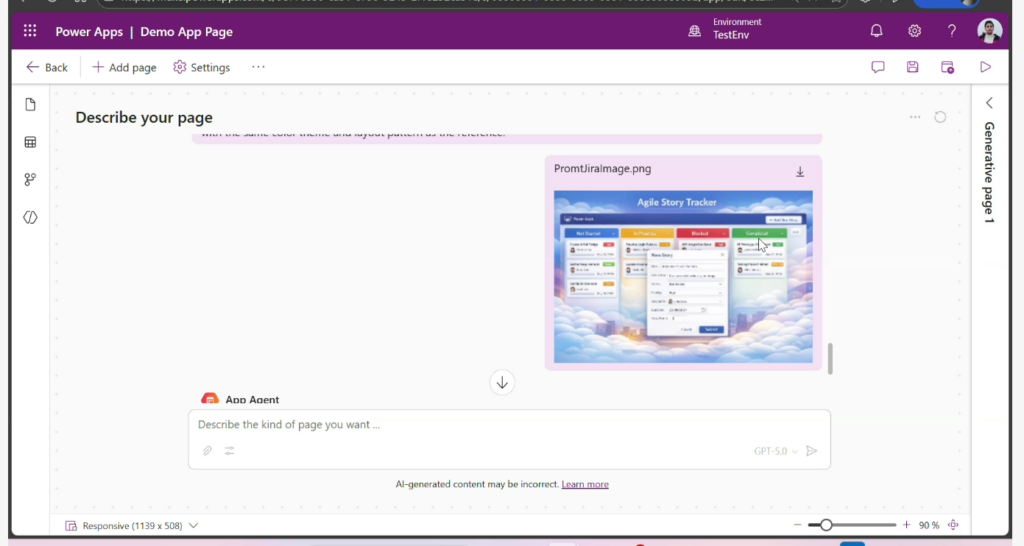Open the prompt options sliders icon
This screenshot has height=546, width=1024.
229,451
